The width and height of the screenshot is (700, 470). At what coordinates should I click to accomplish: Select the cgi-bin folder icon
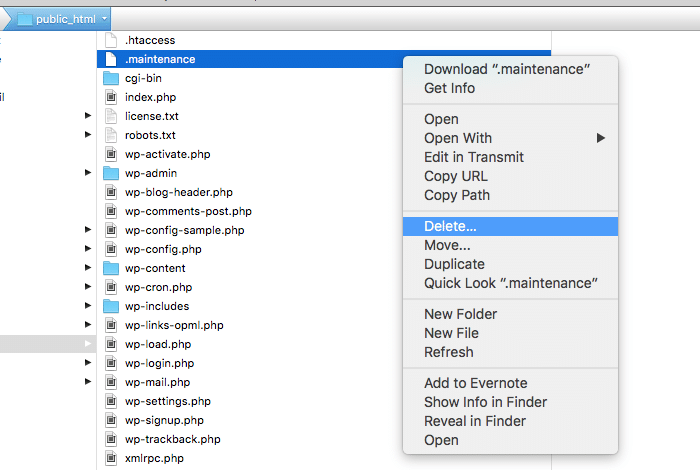pyautogui.click(x=111, y=78)
